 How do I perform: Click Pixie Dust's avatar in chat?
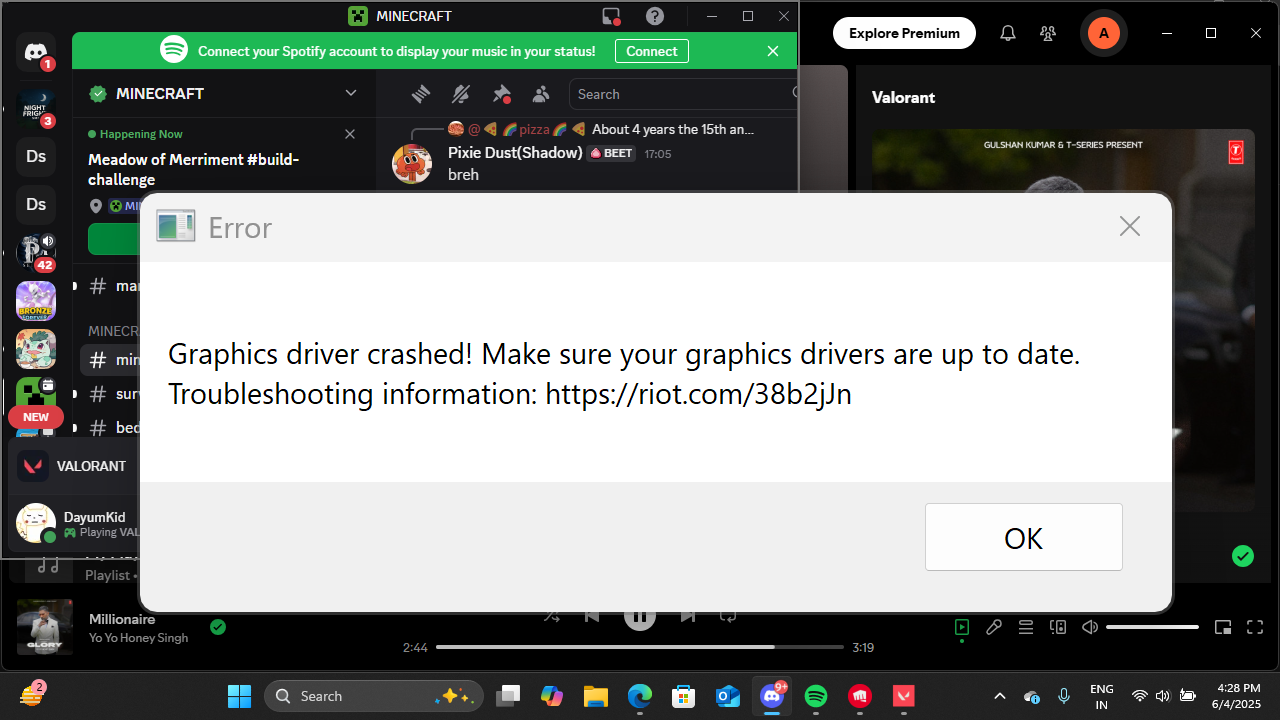[x=412, y=163]
